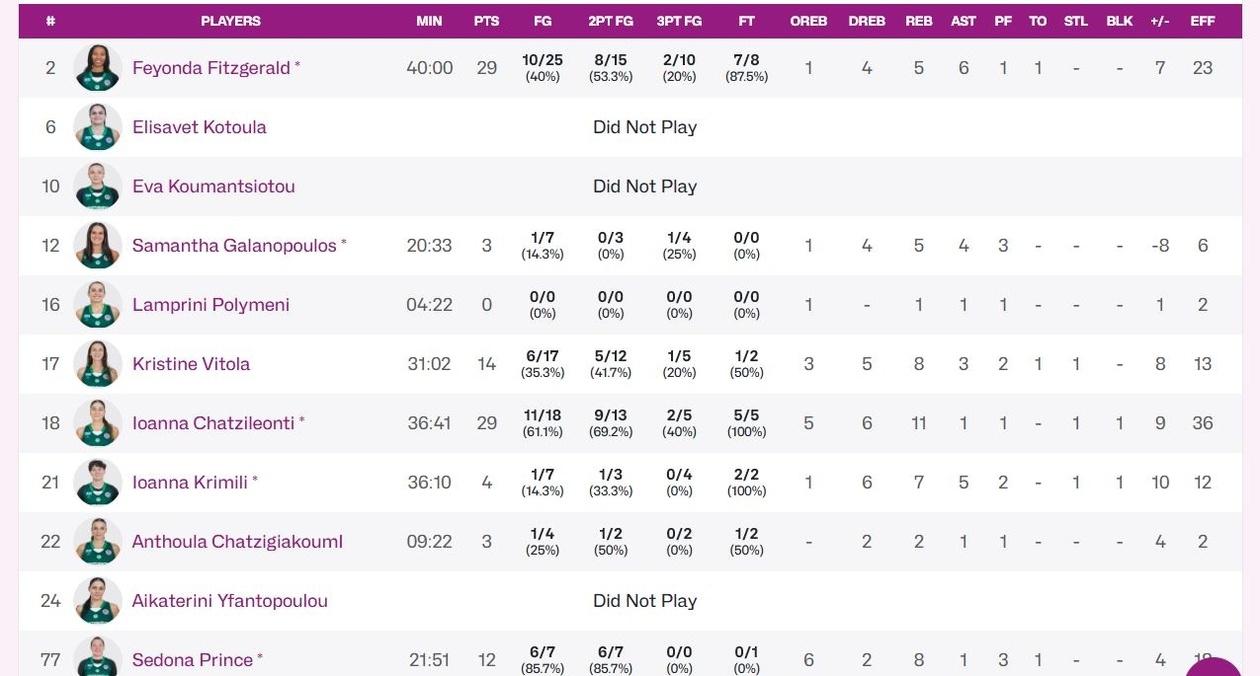Click Ioanna Chatzileonti's avatar
Screen dimensions: 1260x676
coord(97,423)
